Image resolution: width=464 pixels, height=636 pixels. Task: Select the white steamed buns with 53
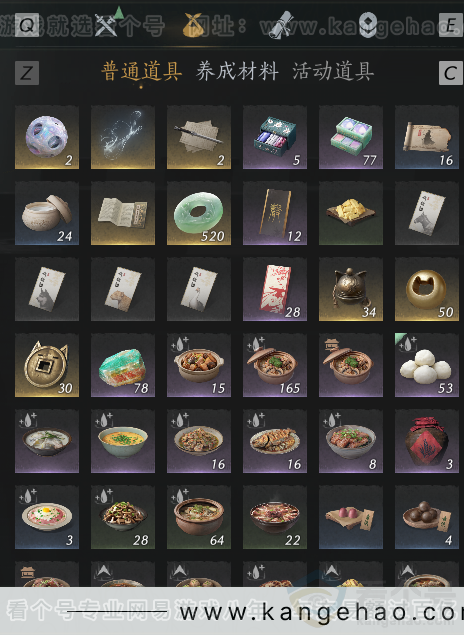tap(427, 365)
